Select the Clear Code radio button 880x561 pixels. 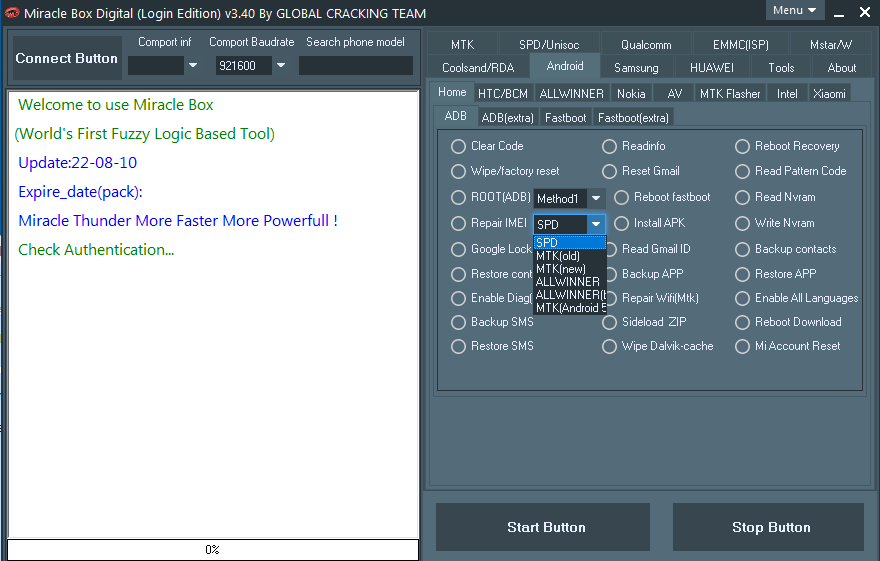tap(459, 146)
